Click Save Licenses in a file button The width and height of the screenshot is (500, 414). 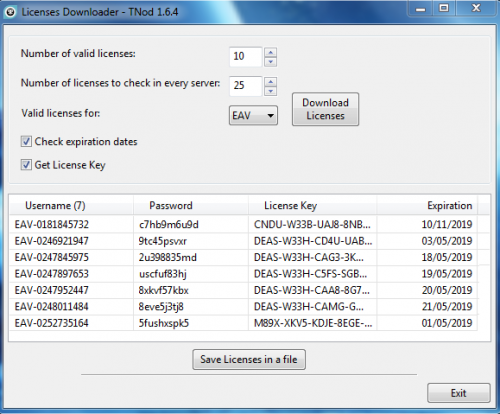249,359
